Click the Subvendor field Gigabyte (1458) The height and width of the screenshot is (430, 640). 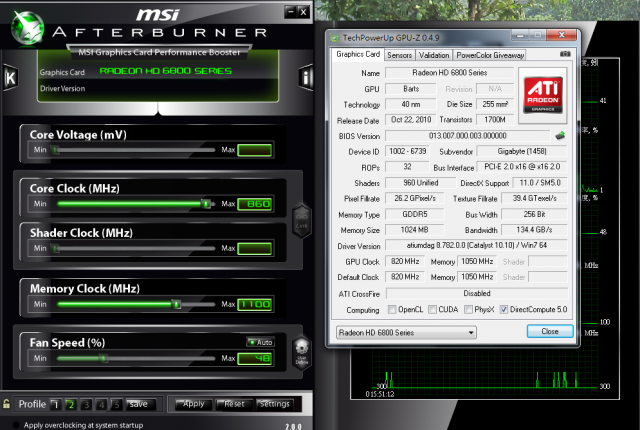pos(522,151)
